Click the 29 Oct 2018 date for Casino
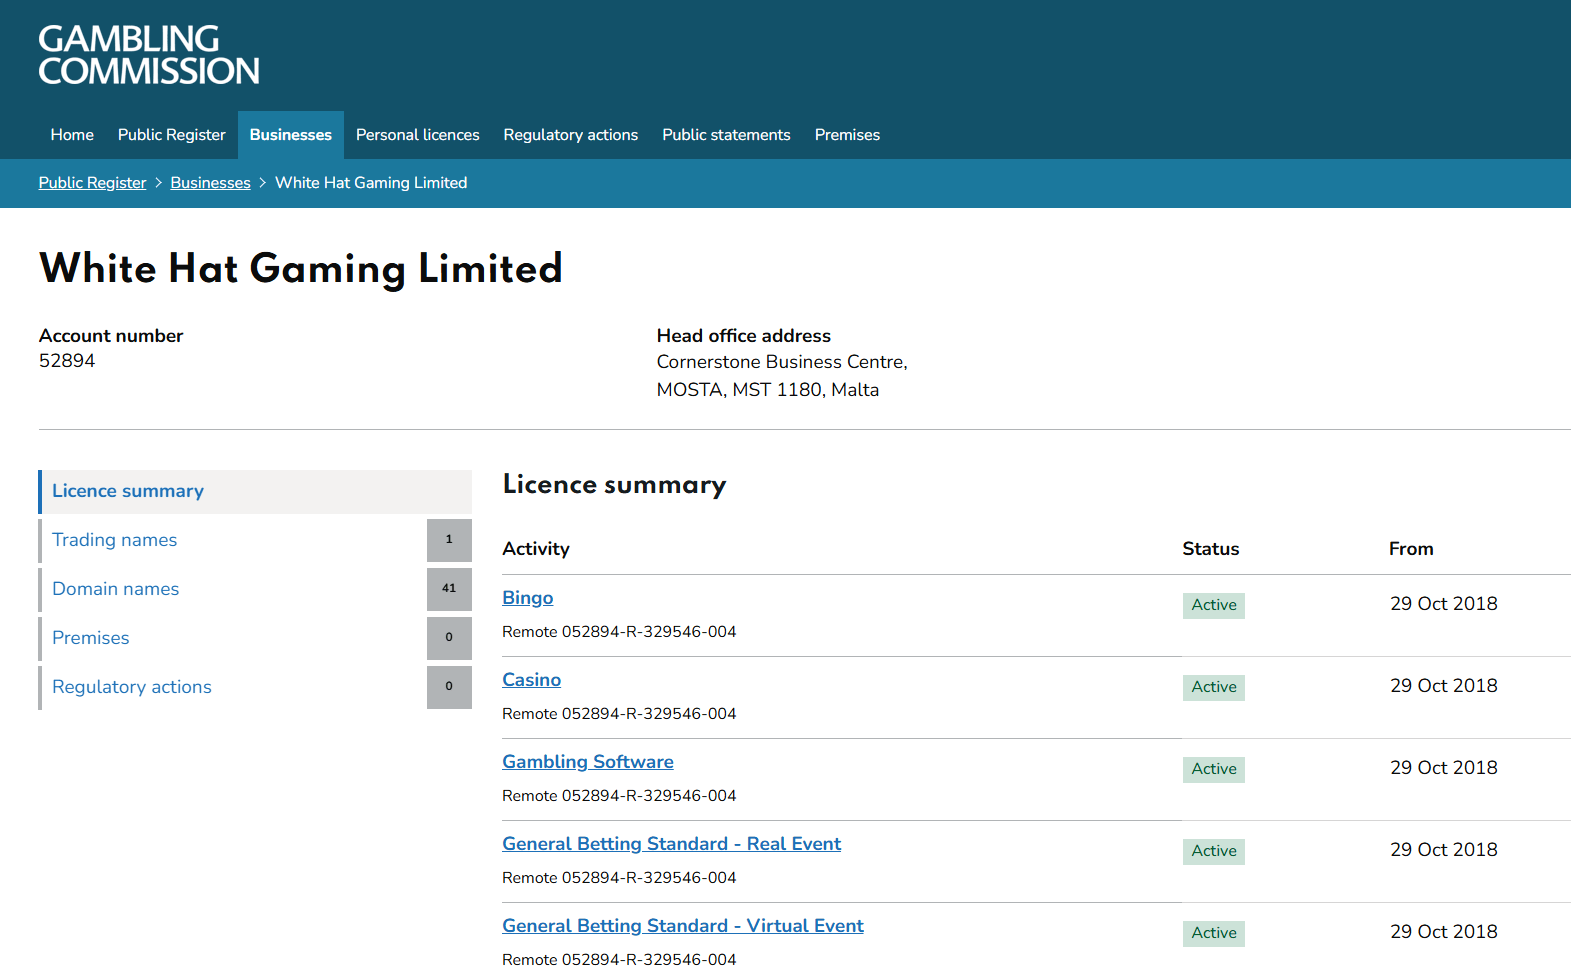The height and width of the screenshot is (980, 1571). click(1444, 686)
